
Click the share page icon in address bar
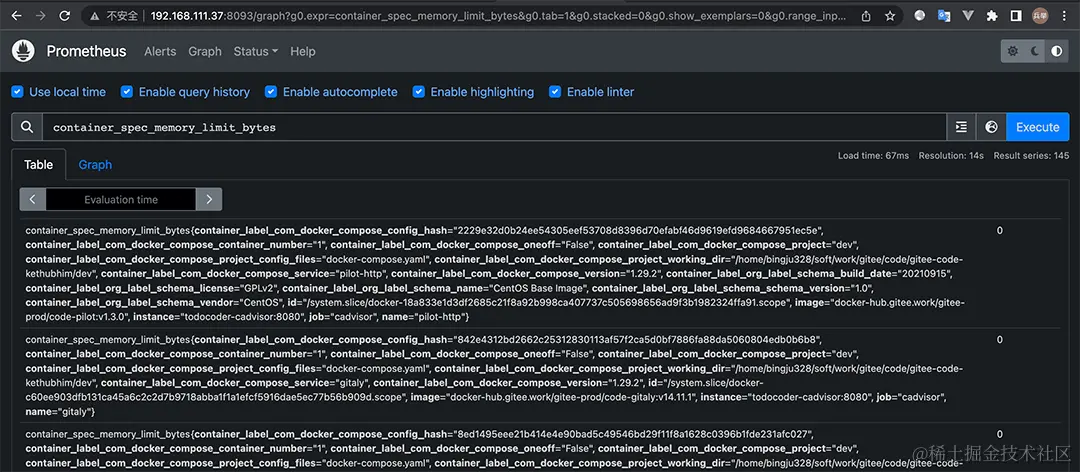866,15
